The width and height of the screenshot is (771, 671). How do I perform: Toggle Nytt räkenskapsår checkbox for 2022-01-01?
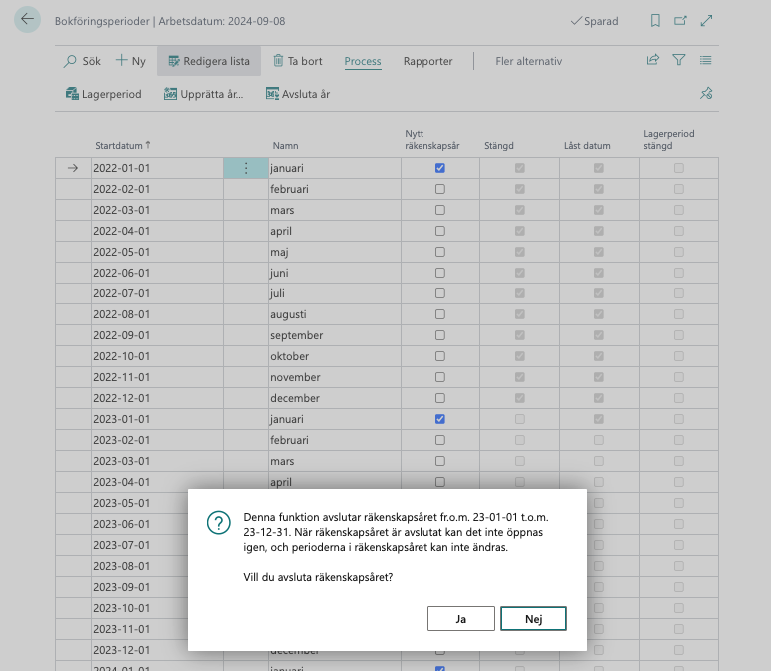click(440, 168)
